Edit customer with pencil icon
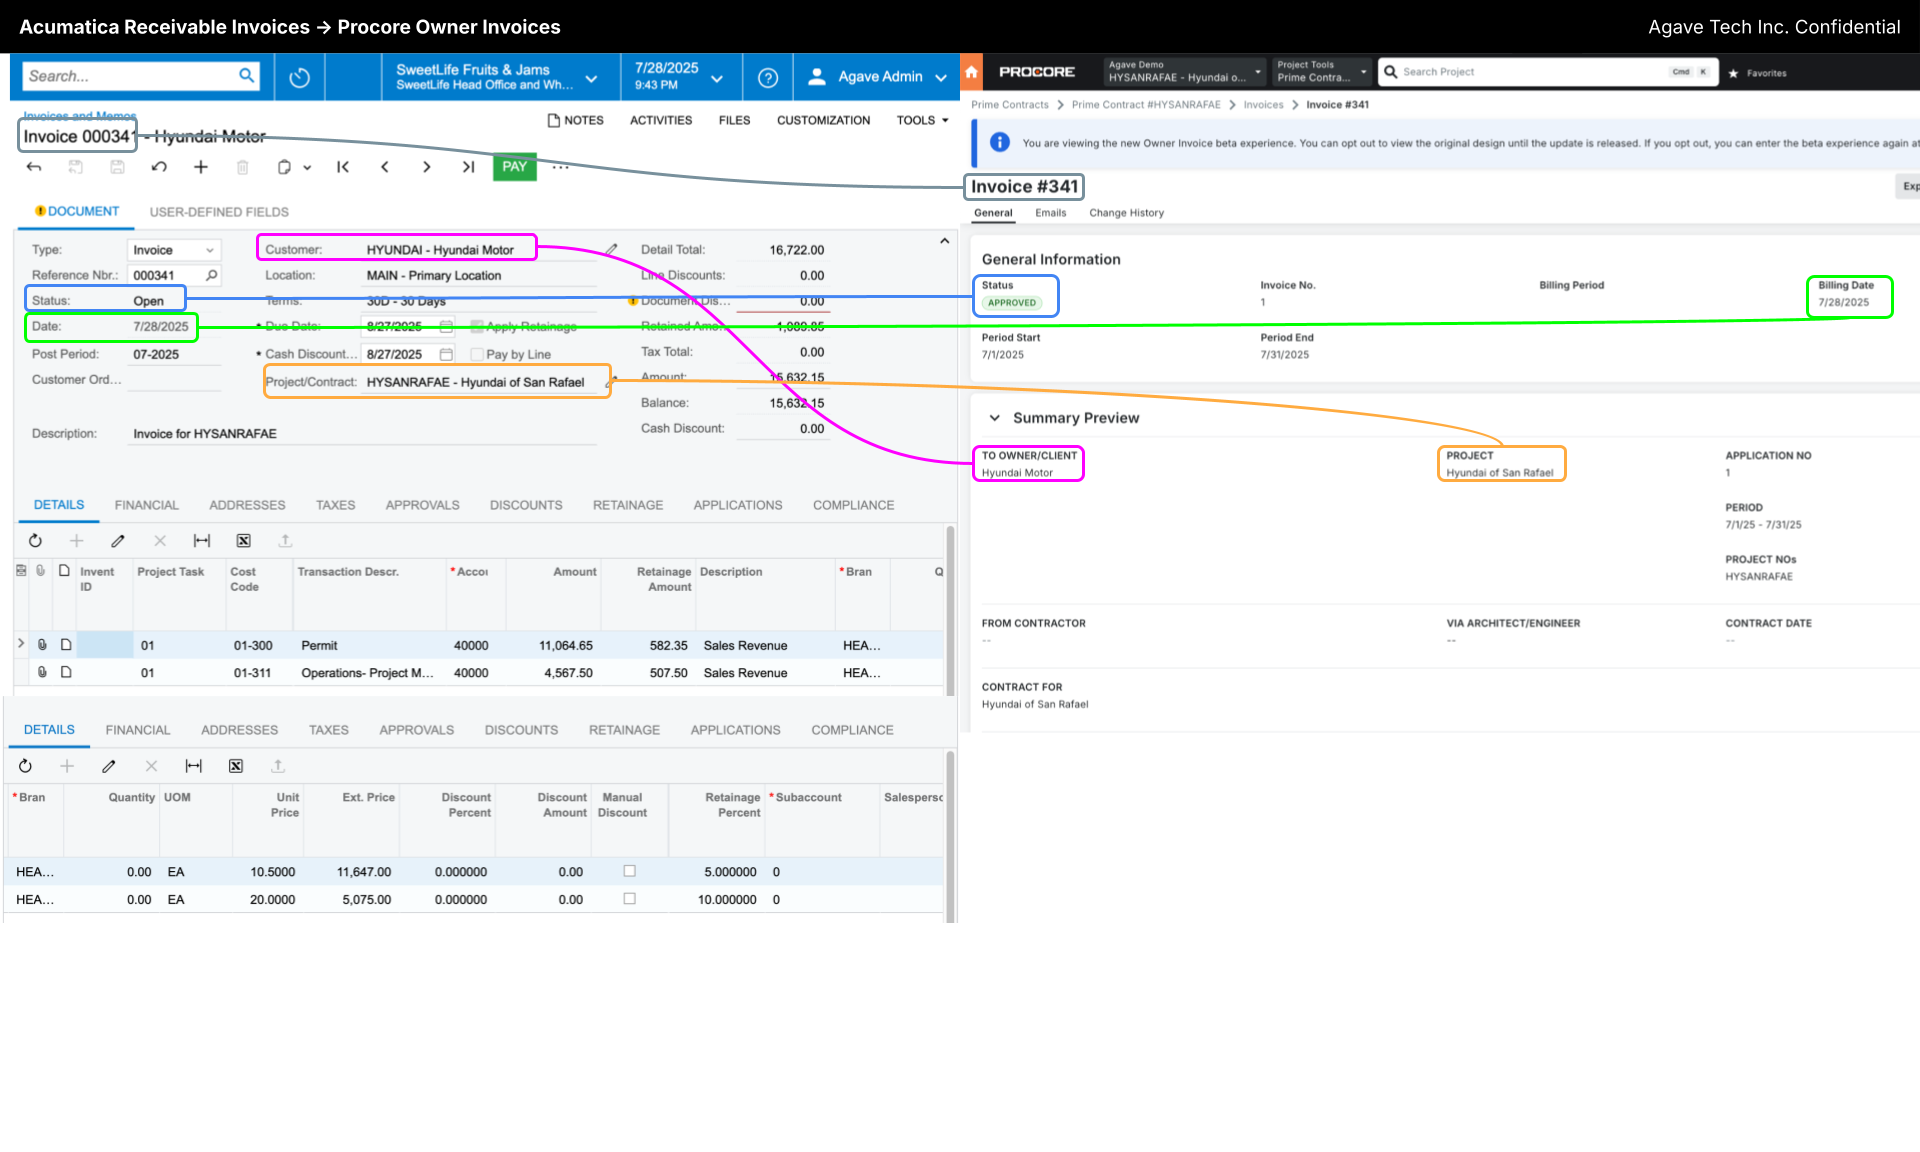The height and width of the screenshot is (1152, 1920). (611, 249)
